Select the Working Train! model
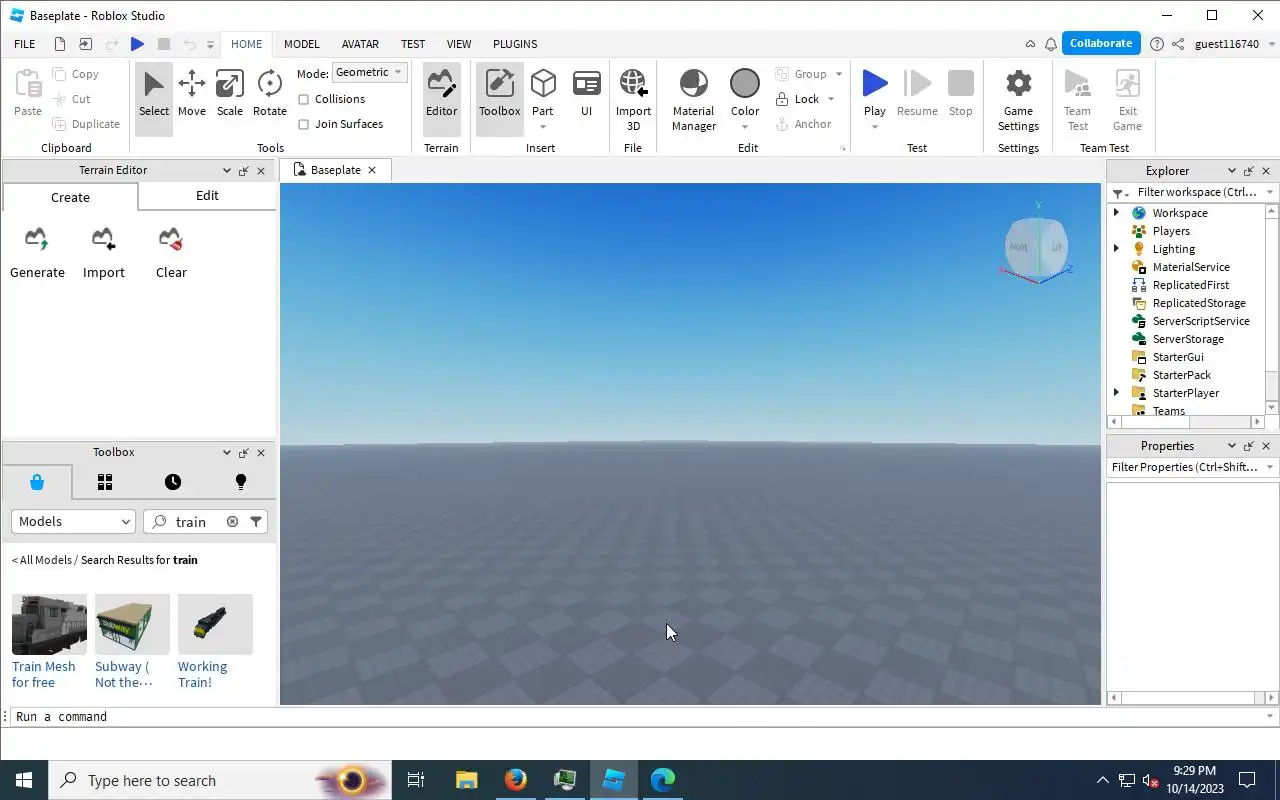This screenshot has width=1280, height=800. (x=215, y=642)
